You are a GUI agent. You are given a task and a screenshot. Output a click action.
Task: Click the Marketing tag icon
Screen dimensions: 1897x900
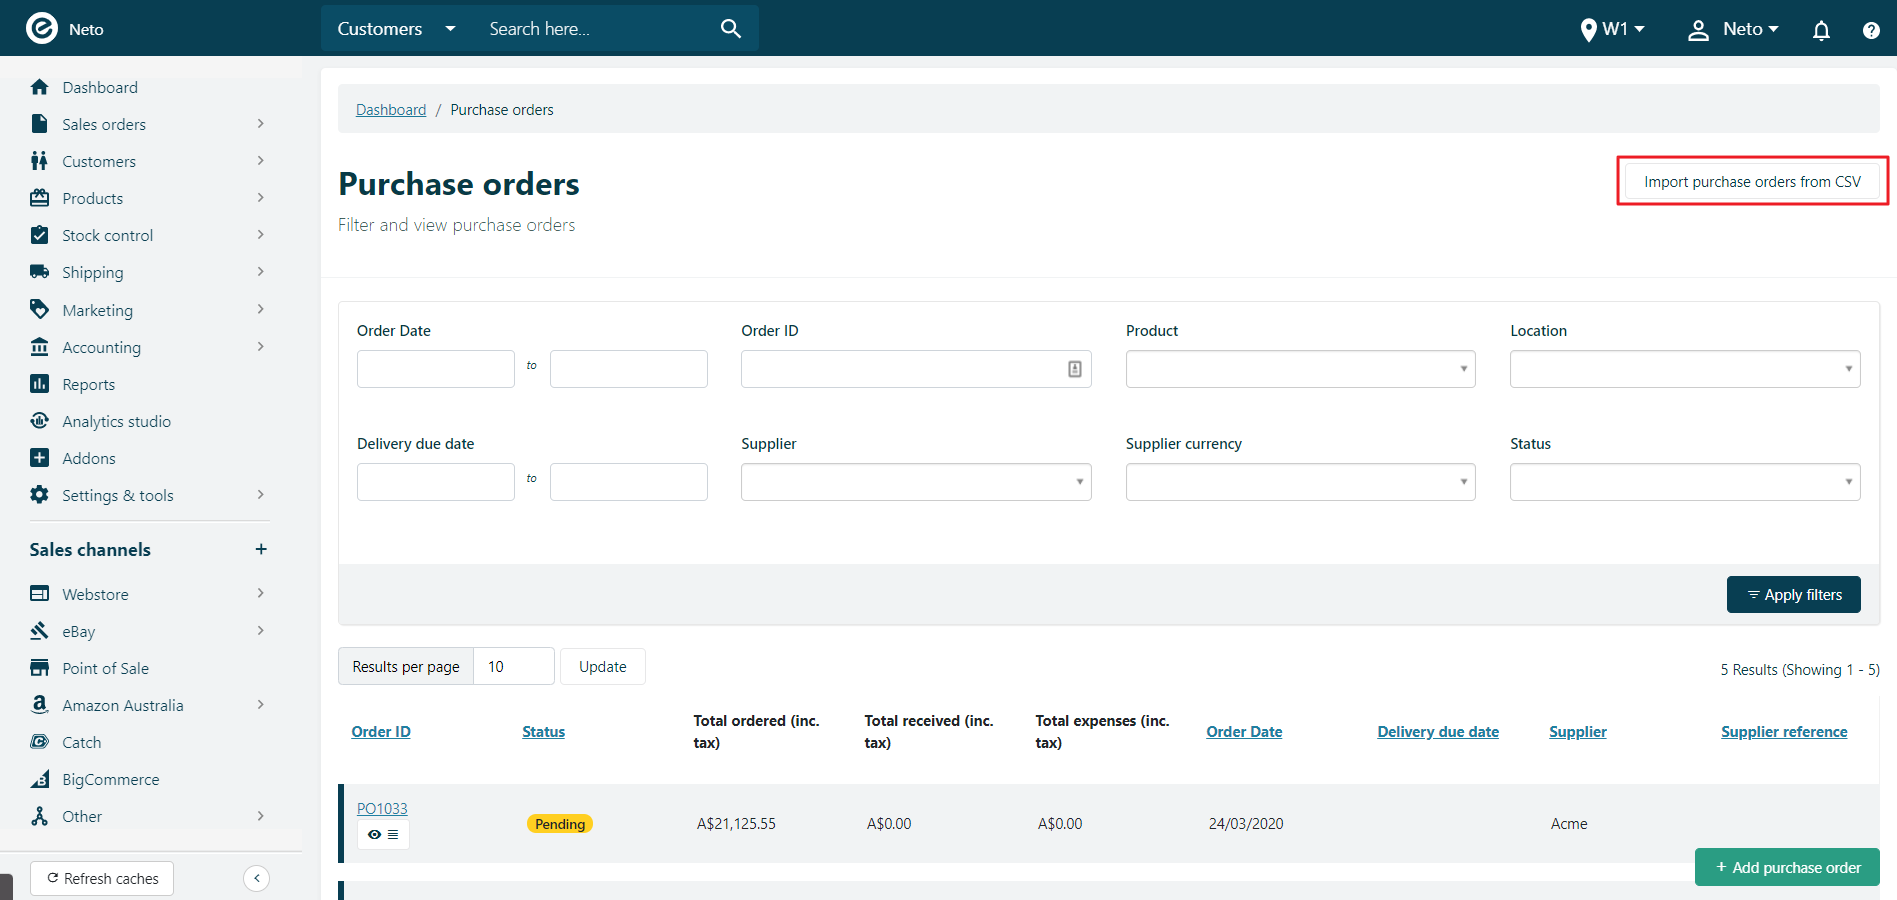coord(40,309)
